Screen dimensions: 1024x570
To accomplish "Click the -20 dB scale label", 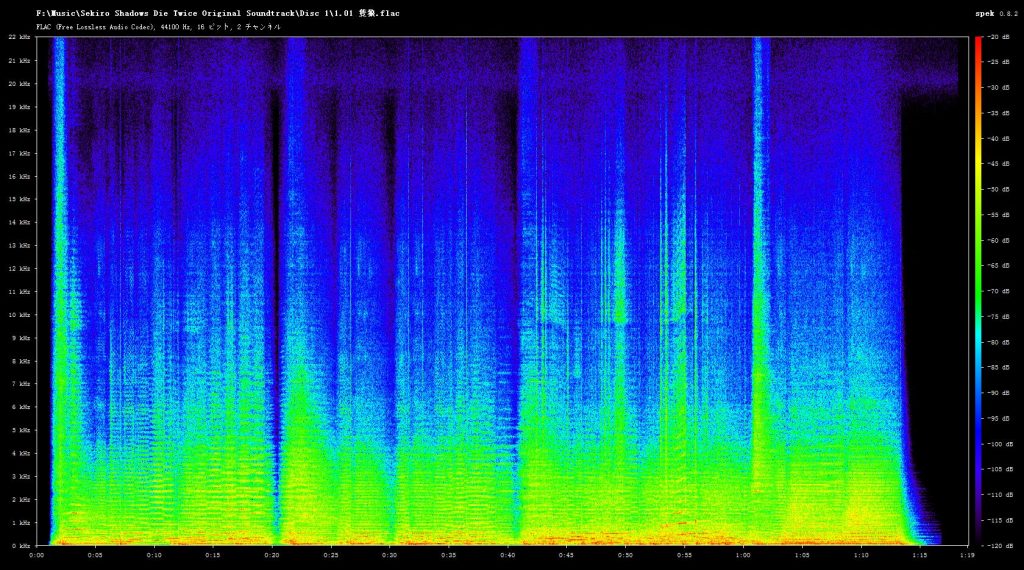I will (999, 37).
